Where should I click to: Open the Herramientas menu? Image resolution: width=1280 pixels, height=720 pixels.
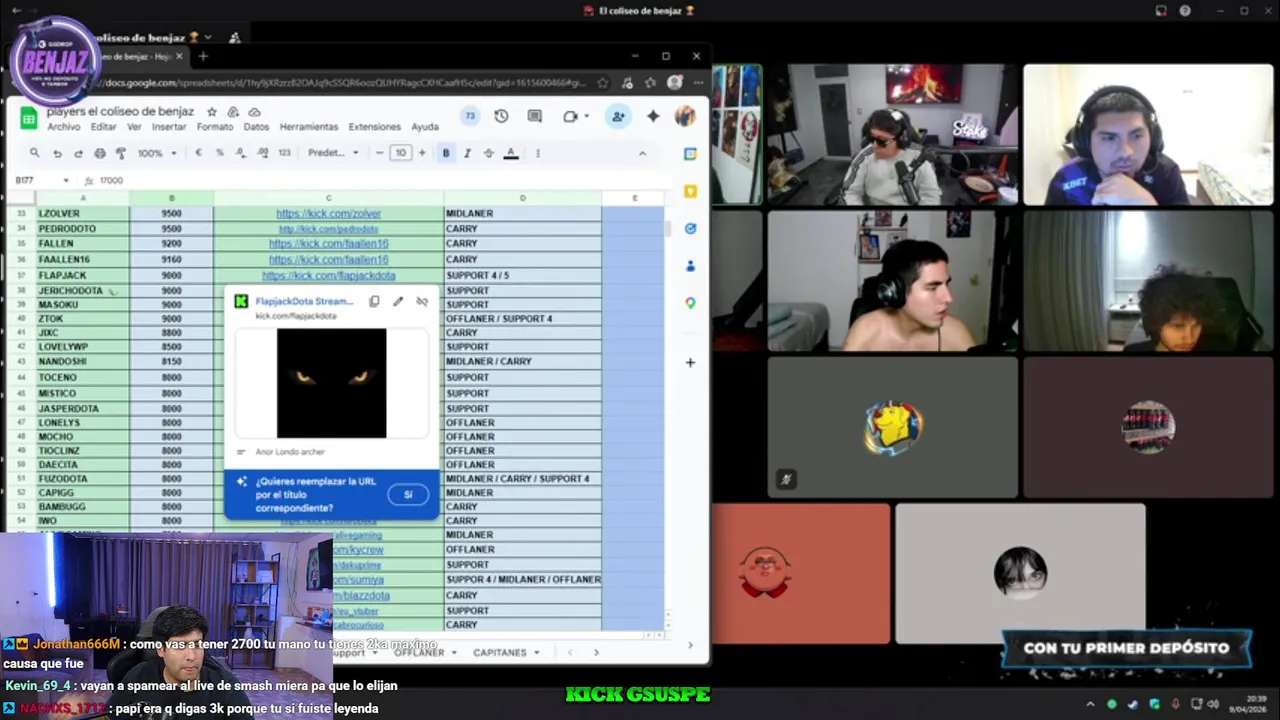click(309, 127)
